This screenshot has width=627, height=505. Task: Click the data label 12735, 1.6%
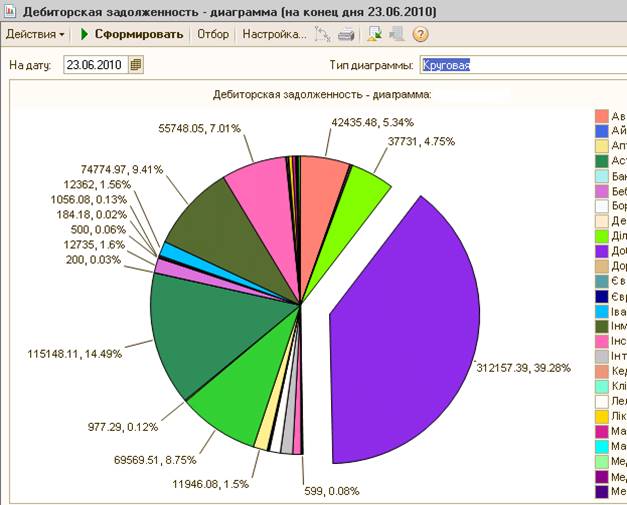(x=94, y=245)
